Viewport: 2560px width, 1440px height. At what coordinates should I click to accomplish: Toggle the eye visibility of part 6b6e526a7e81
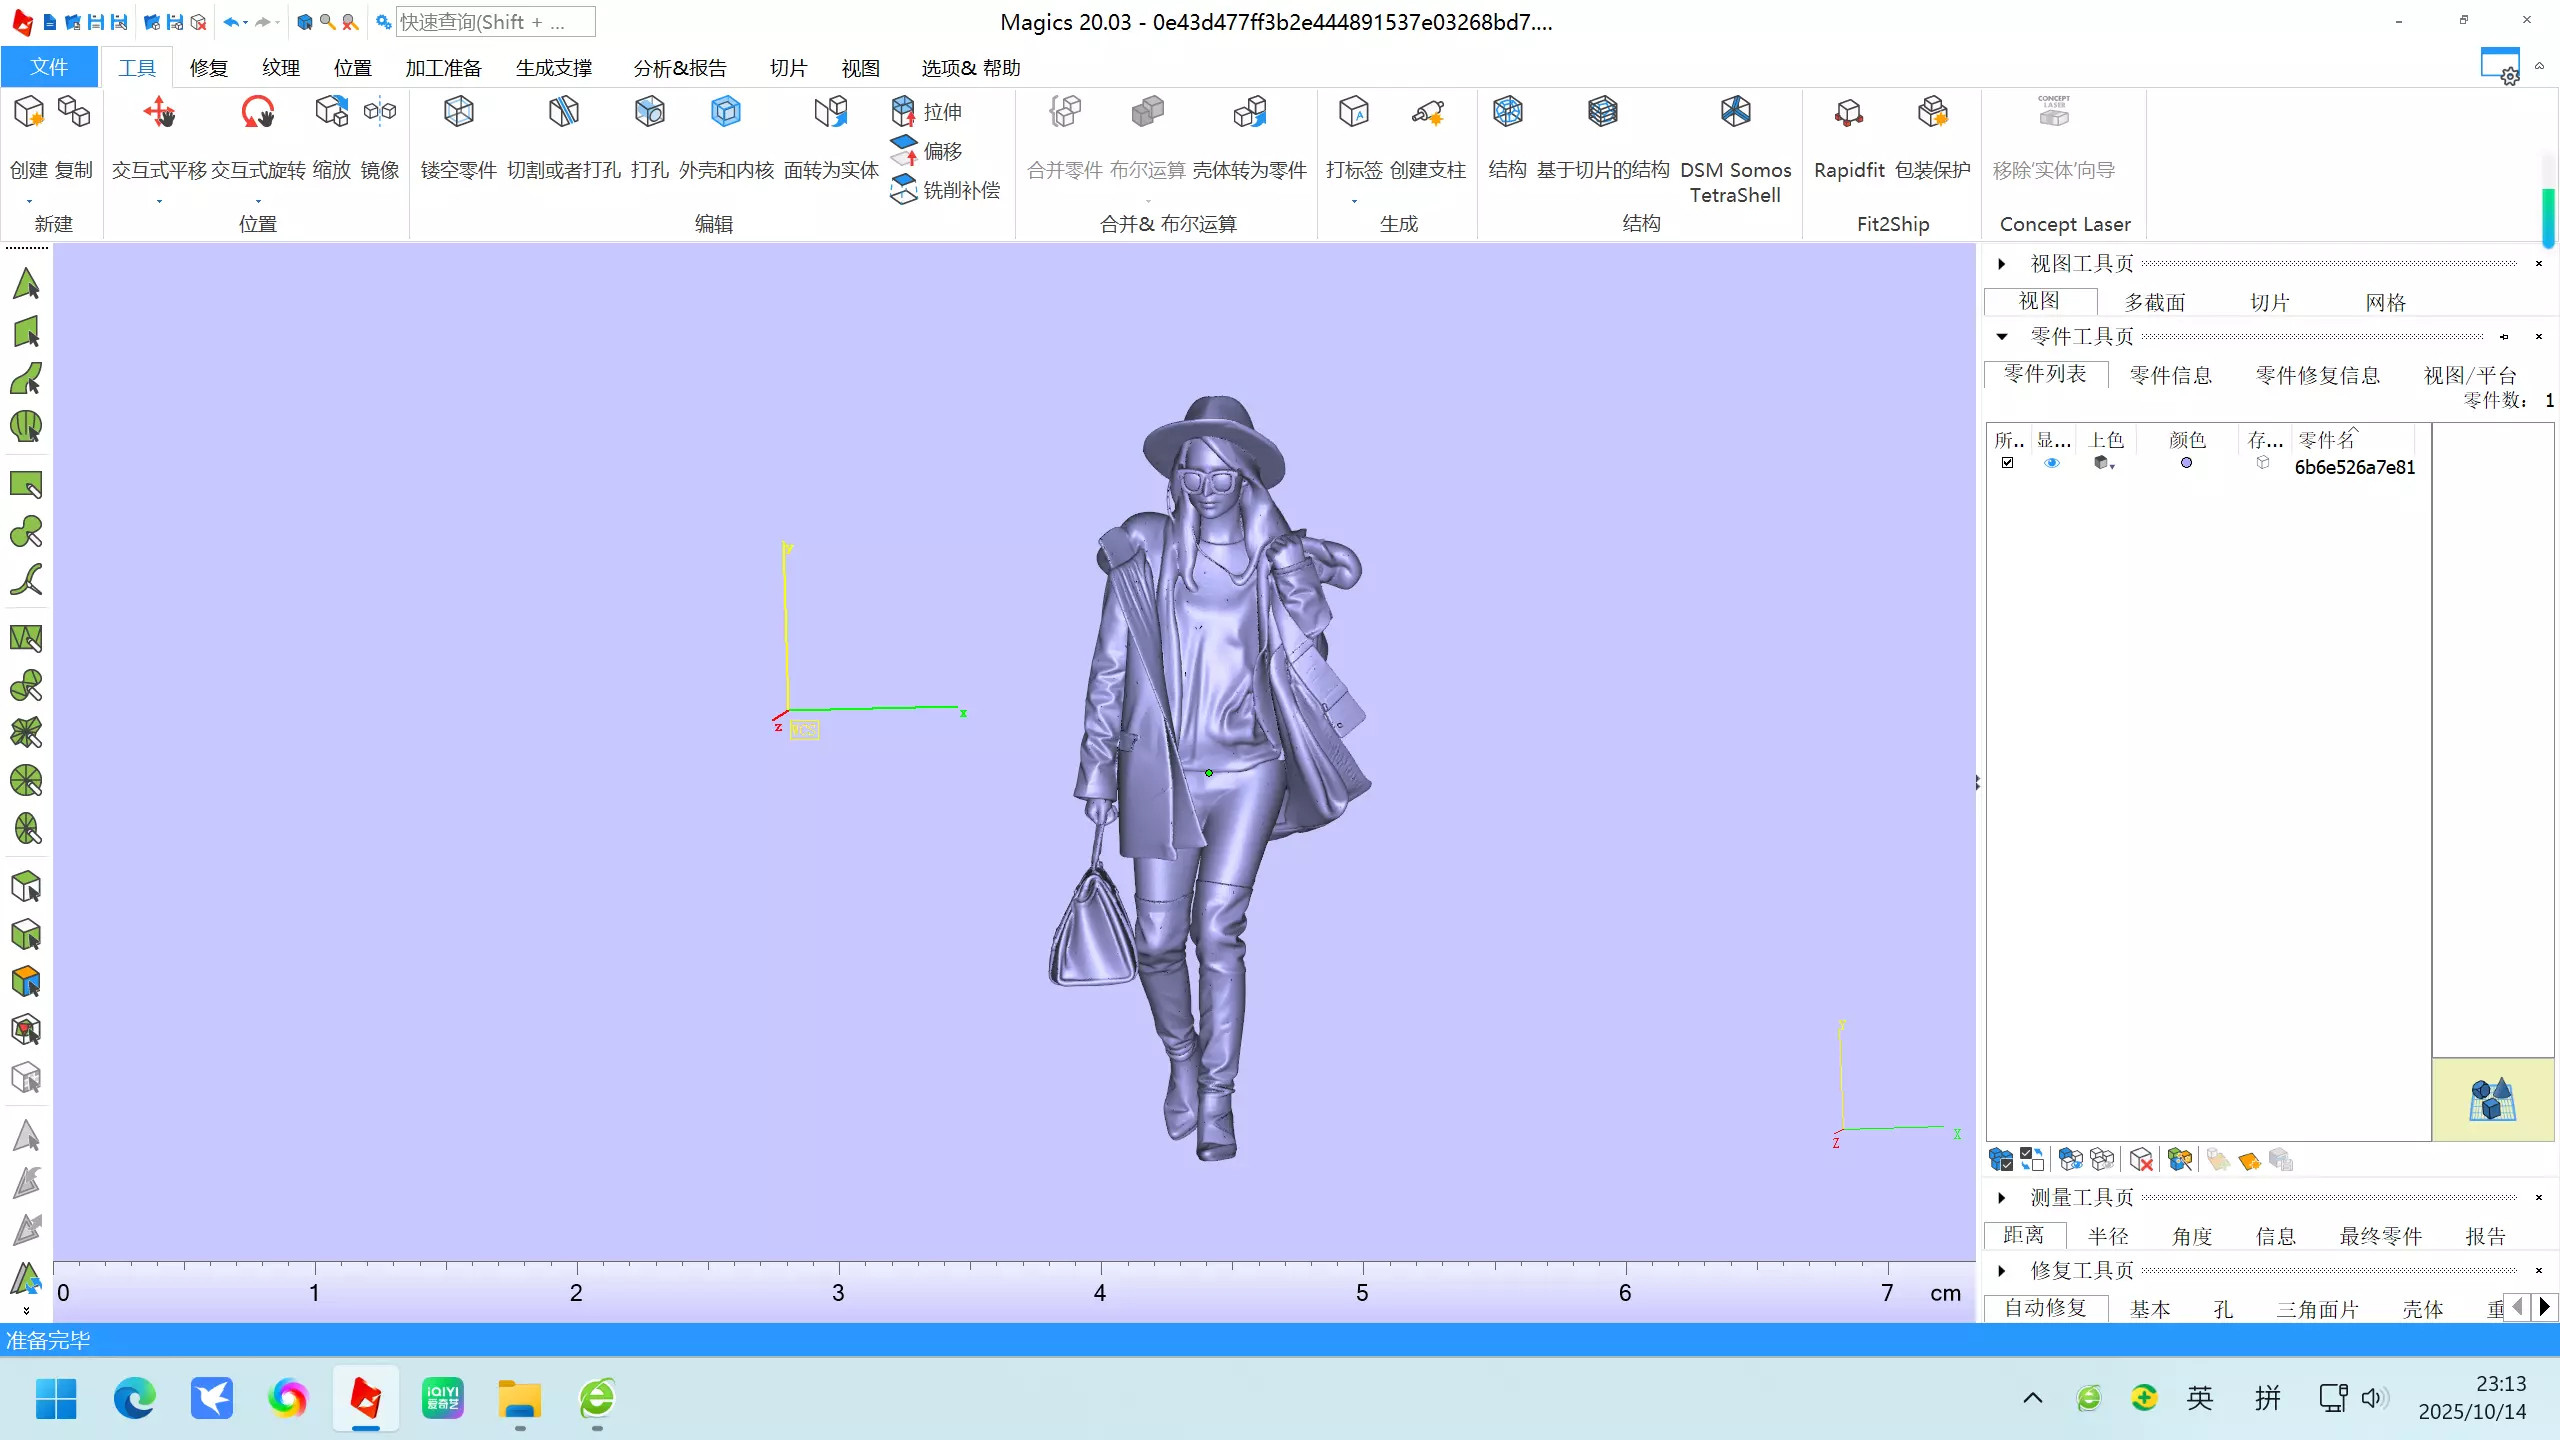2052,463
